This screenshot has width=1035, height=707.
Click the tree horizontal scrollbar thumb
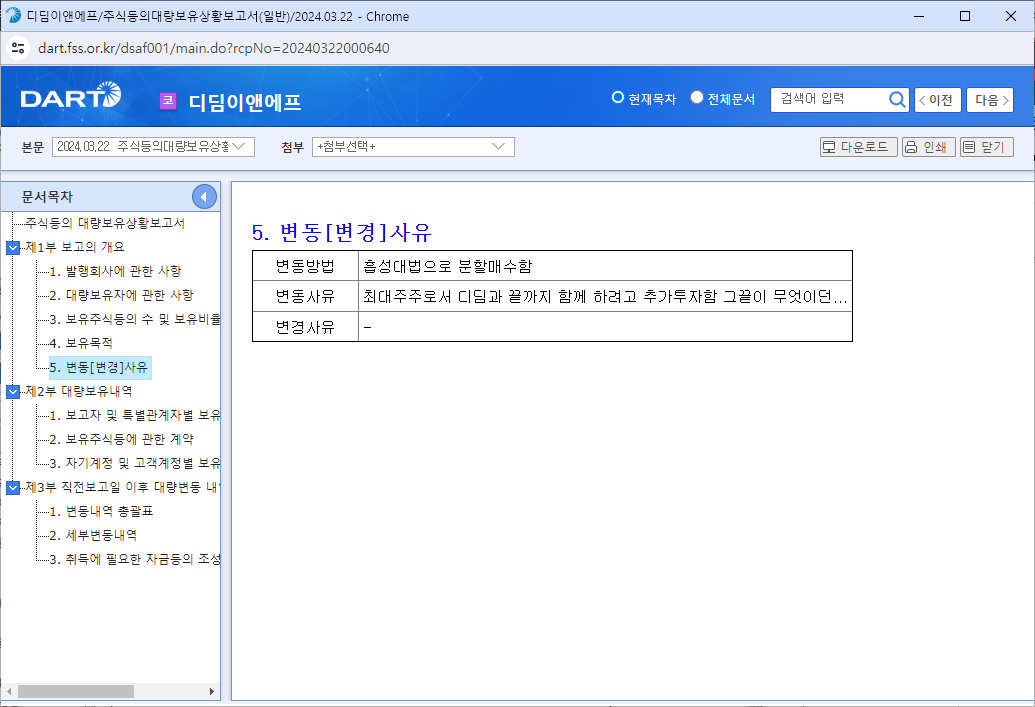(x=76, y=691)
